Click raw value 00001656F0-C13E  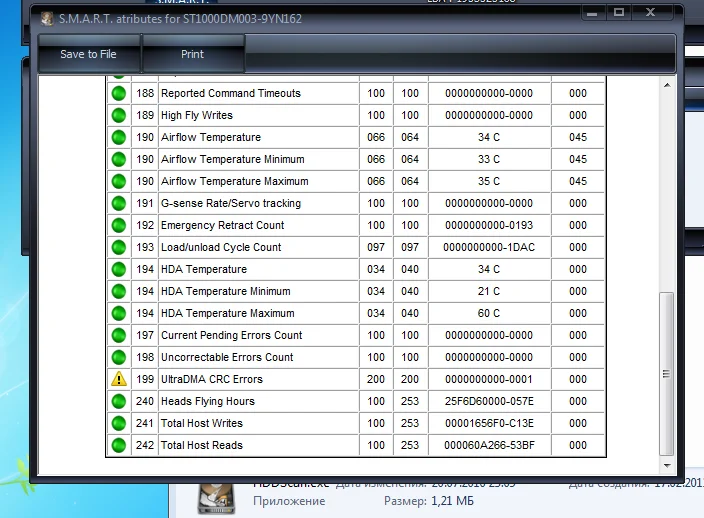click(x=488, y=423)
